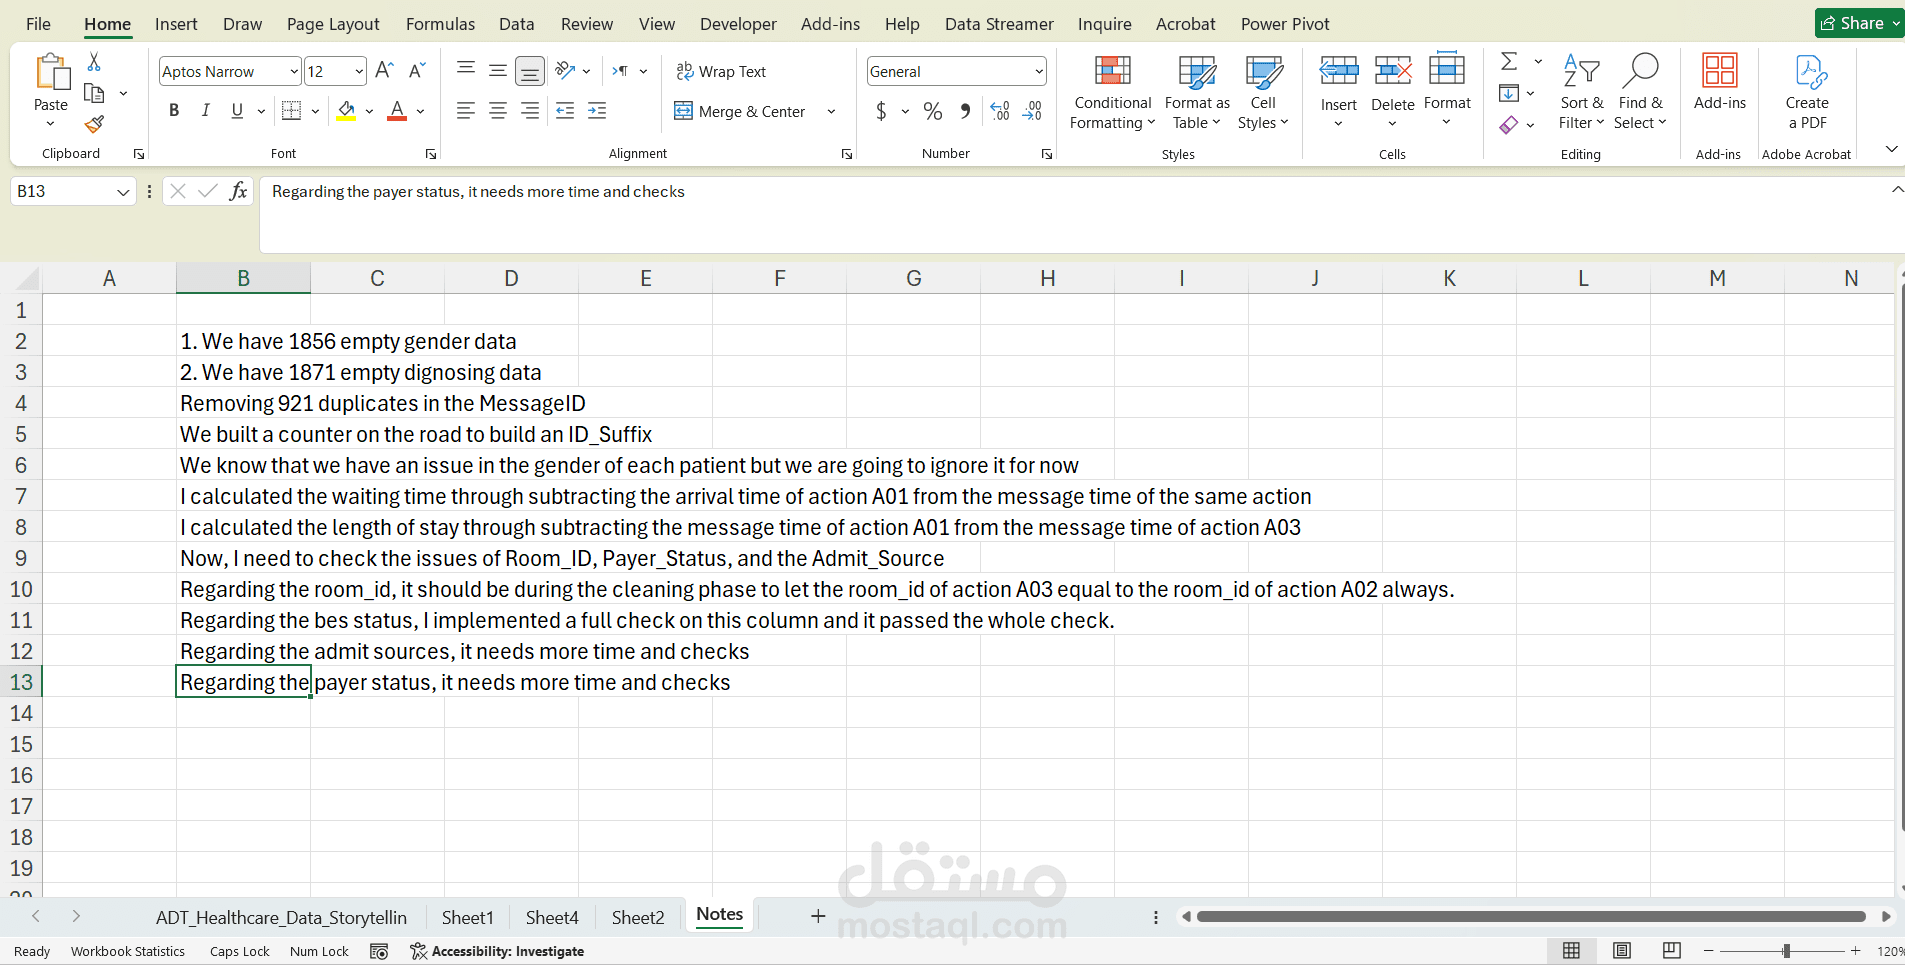Click the Percent Style icon

tap(933, 111)
